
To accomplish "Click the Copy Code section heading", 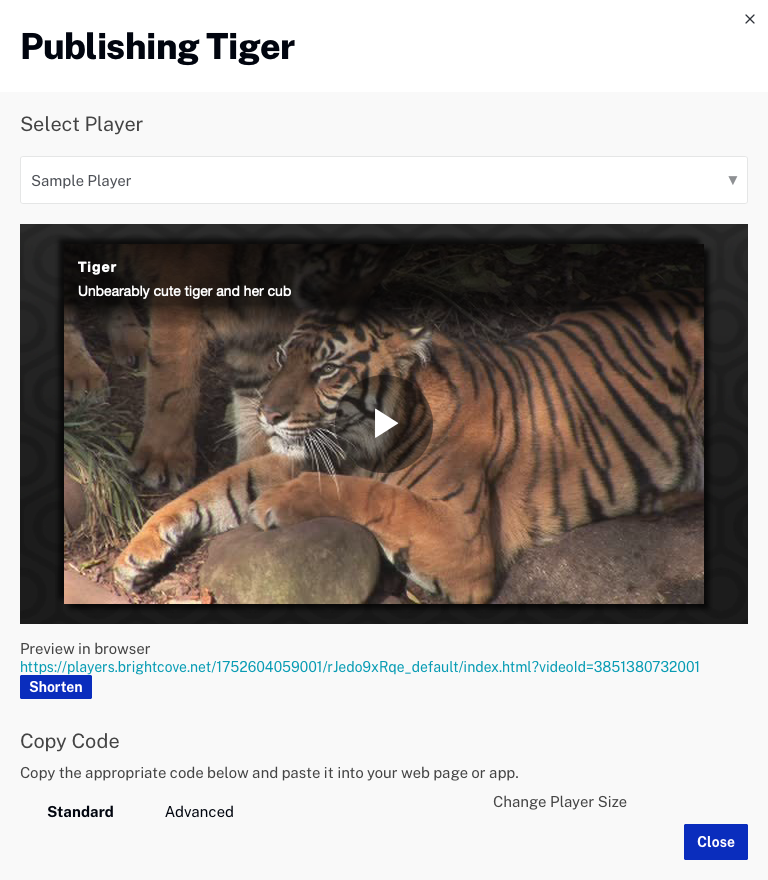I will pyautogui.click(x=70, y=741).
